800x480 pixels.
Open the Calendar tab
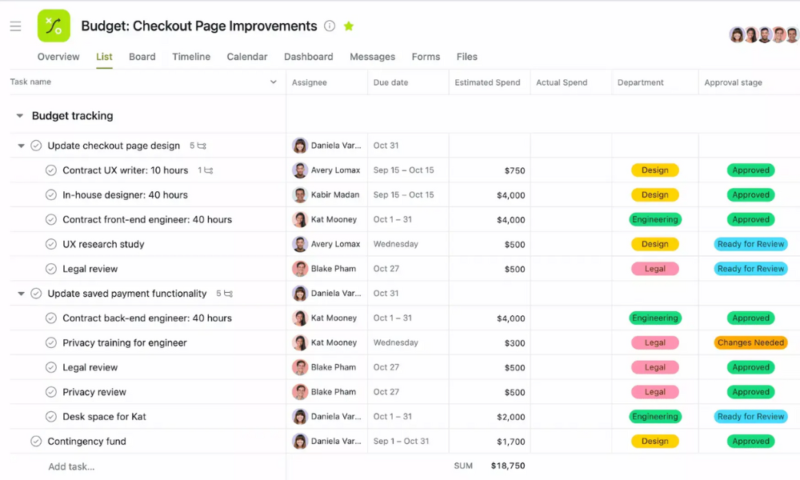pos(247,57)
